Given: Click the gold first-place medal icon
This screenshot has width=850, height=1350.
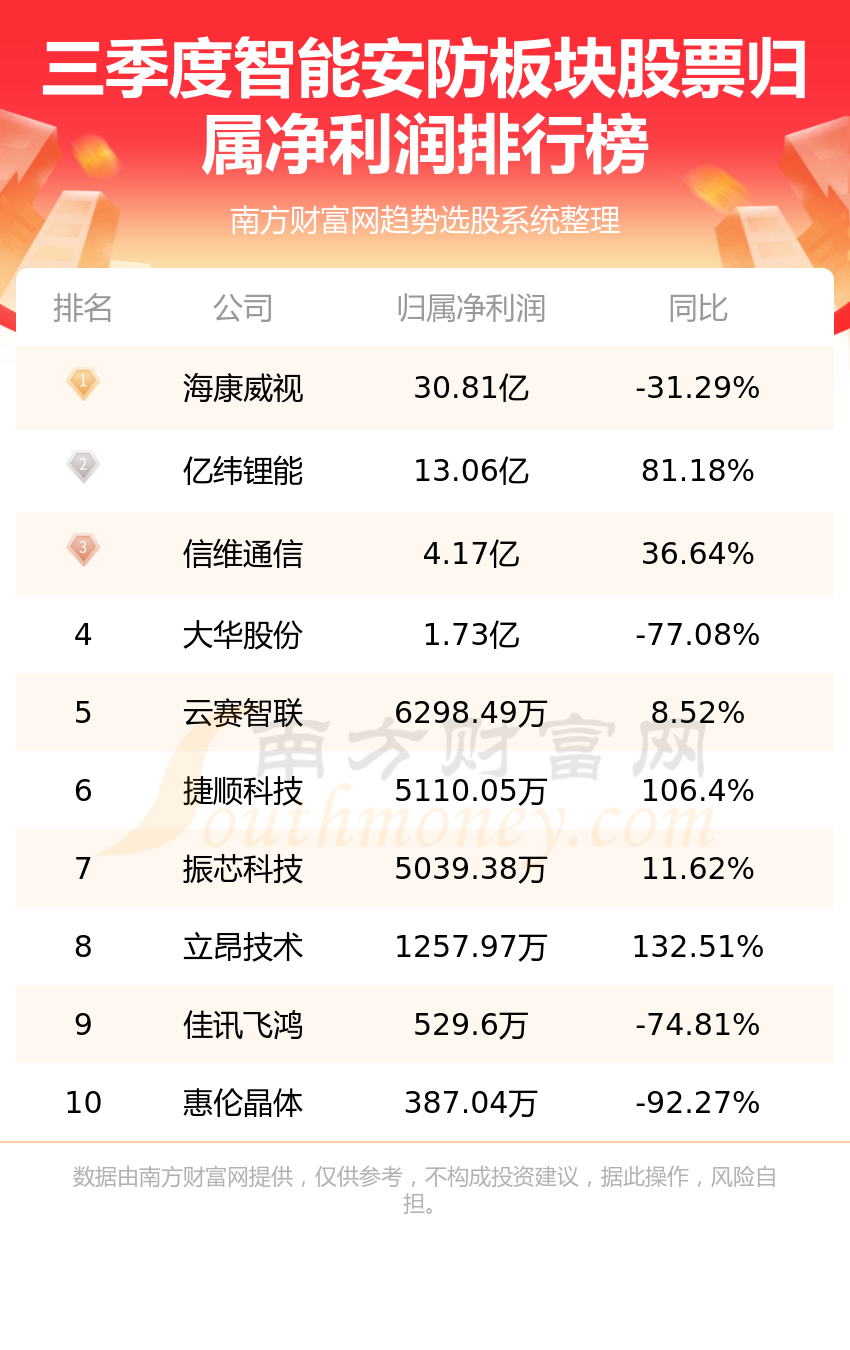Looking at the screenshot, I should pos(83,384).
